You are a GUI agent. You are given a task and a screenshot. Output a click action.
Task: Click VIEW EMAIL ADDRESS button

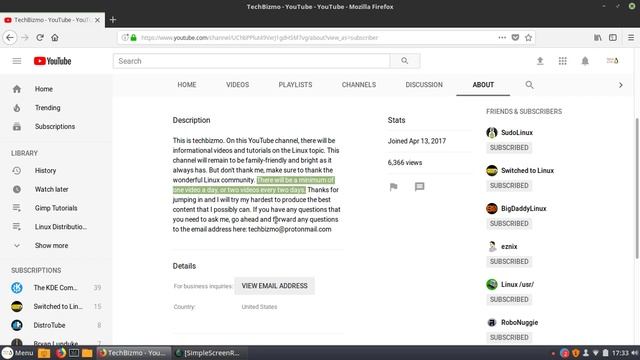[274, 286]
